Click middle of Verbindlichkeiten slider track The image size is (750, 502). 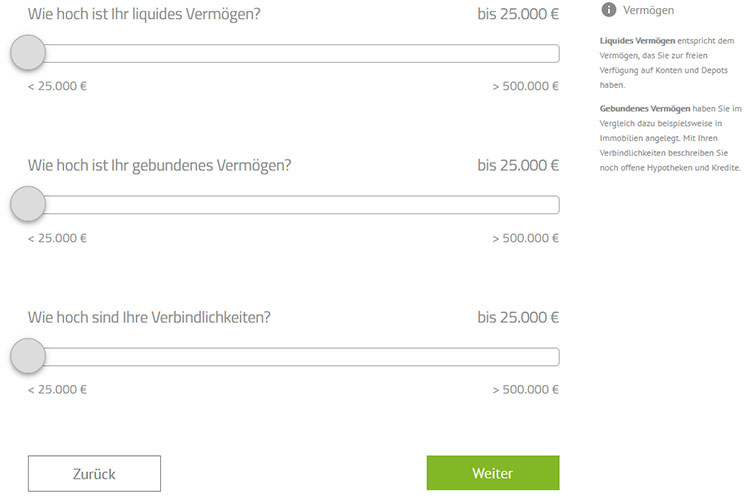(x=294, y=357)
